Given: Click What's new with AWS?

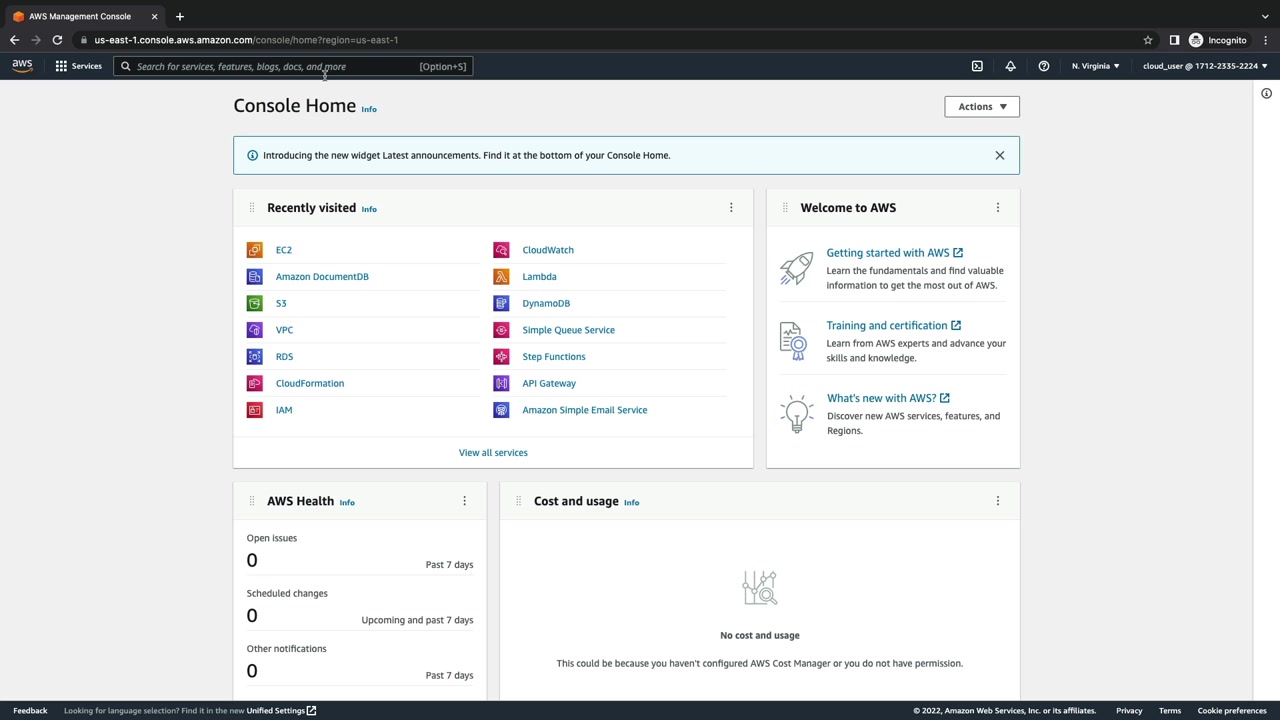Looking at the screenshot, I should 888,398.
